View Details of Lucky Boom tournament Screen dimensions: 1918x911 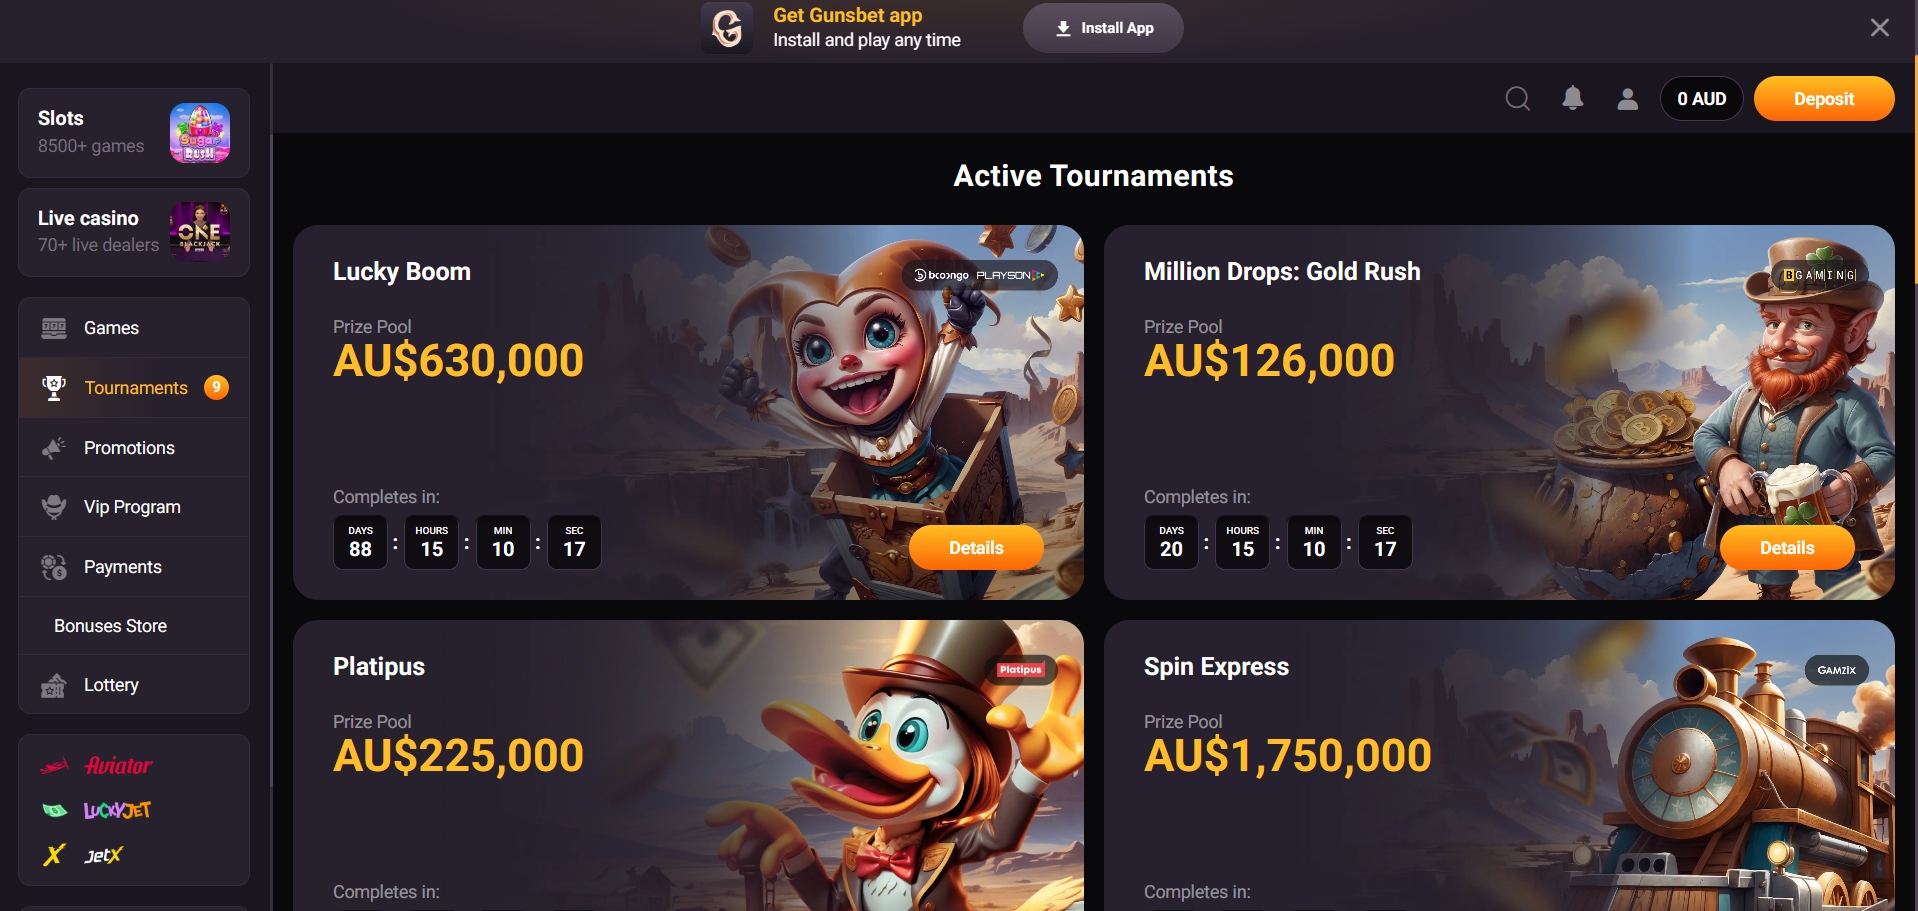coord(976,548)
